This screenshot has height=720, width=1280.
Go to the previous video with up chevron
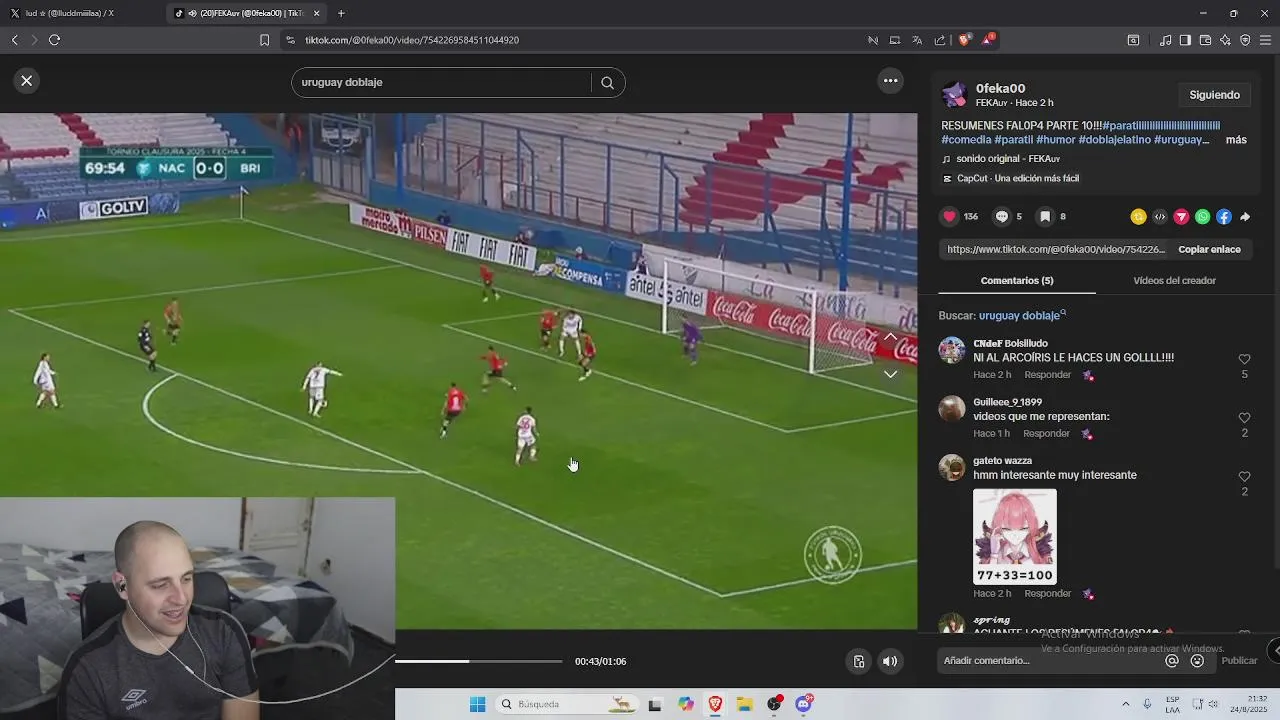point(890,337)
